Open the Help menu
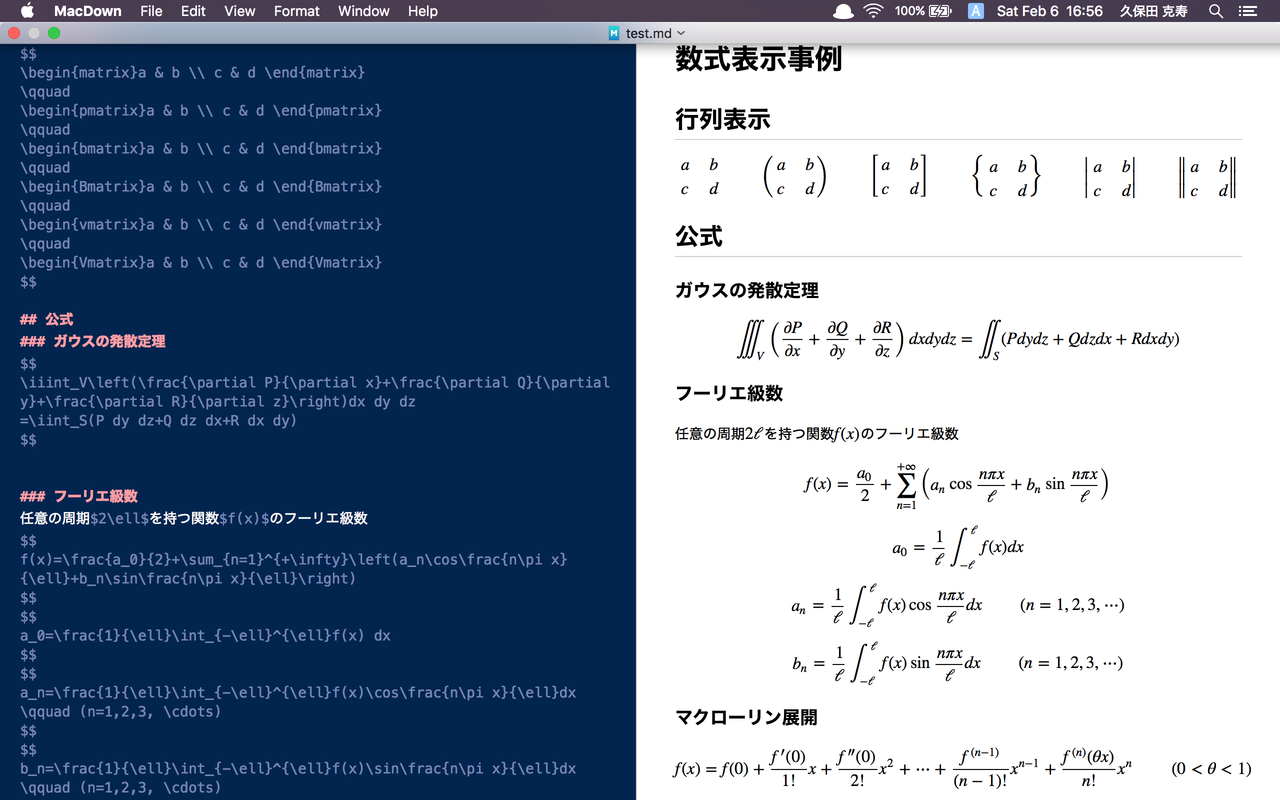 pyautogui.click(x=422, y=11)
